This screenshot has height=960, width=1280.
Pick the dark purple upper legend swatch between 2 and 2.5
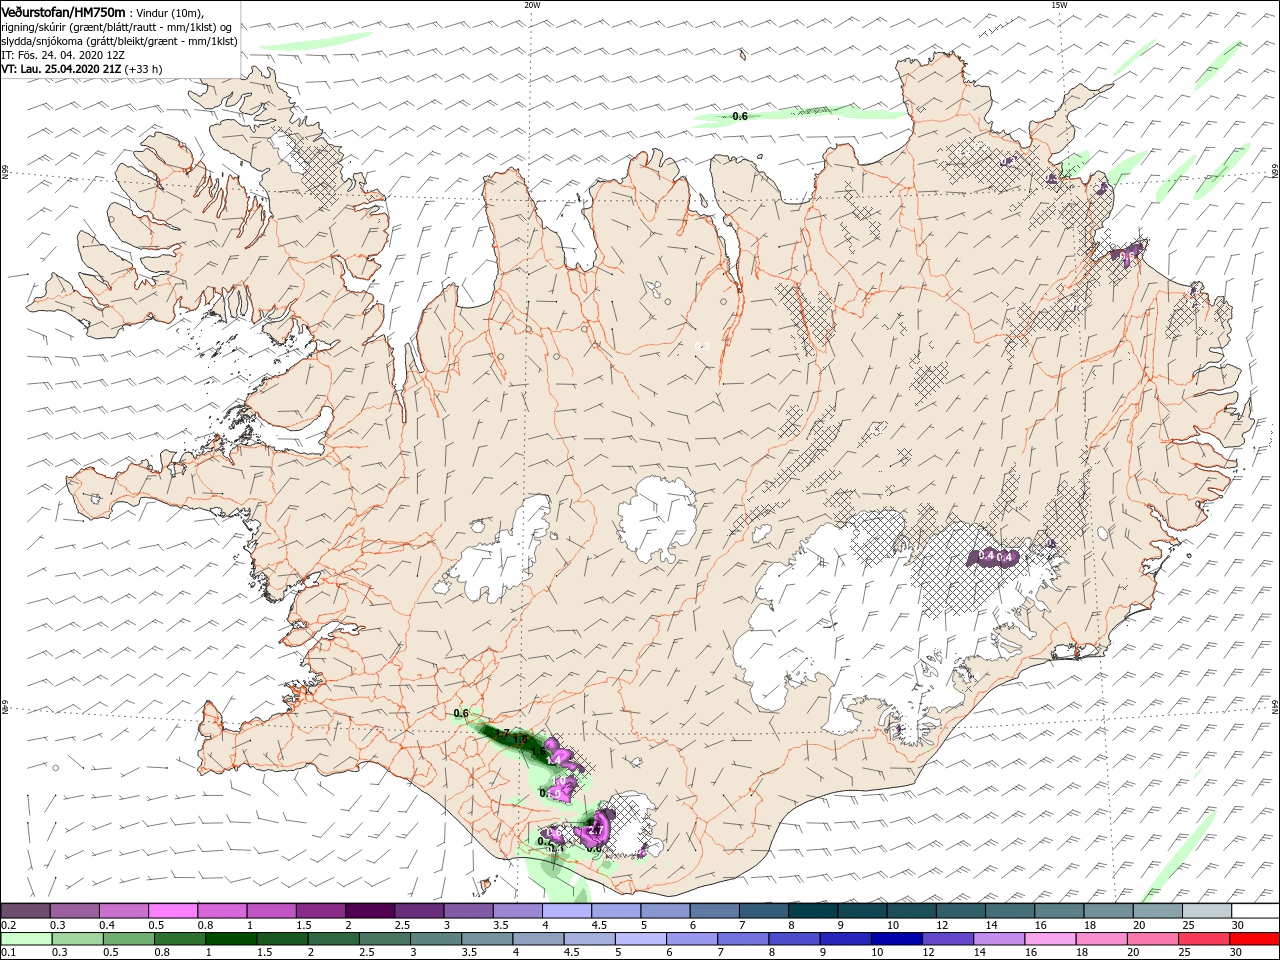370,911
